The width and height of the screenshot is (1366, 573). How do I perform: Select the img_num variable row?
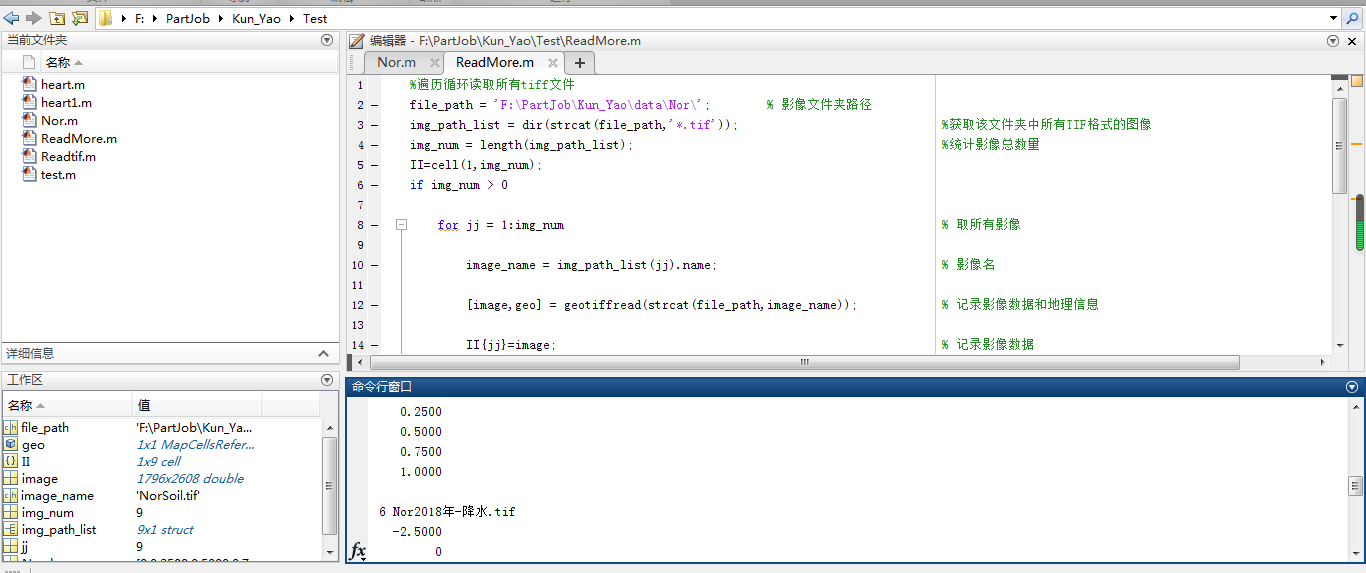pyautogui.click(x=162, y=513)
